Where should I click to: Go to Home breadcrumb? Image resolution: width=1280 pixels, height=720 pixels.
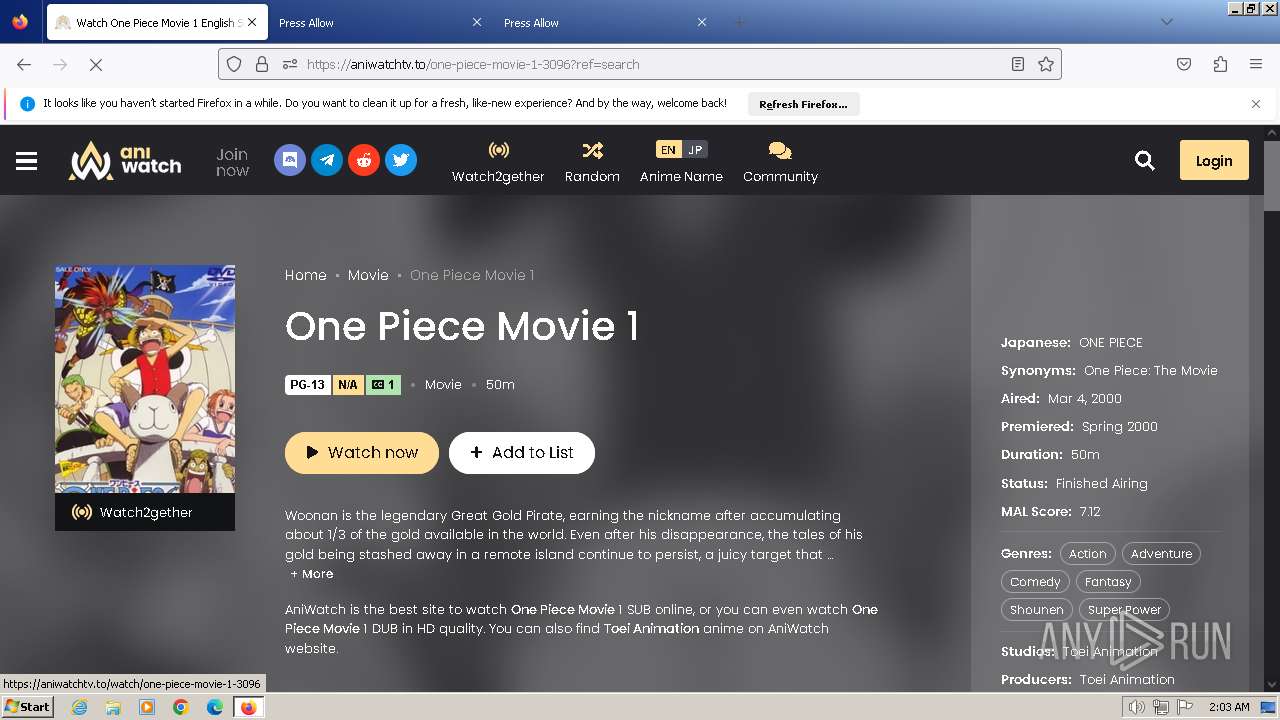[x=306, y=275]
